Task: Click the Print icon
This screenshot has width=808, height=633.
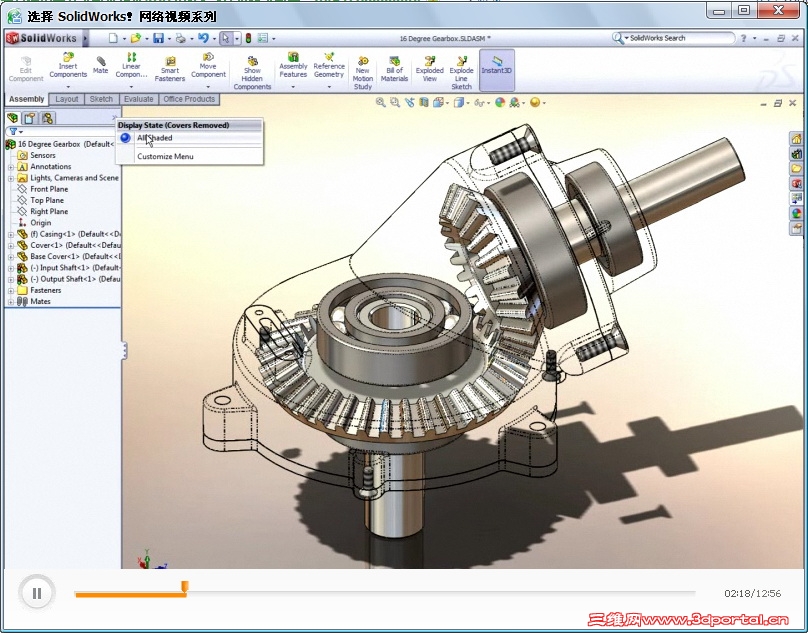Action: click(181, 38)
